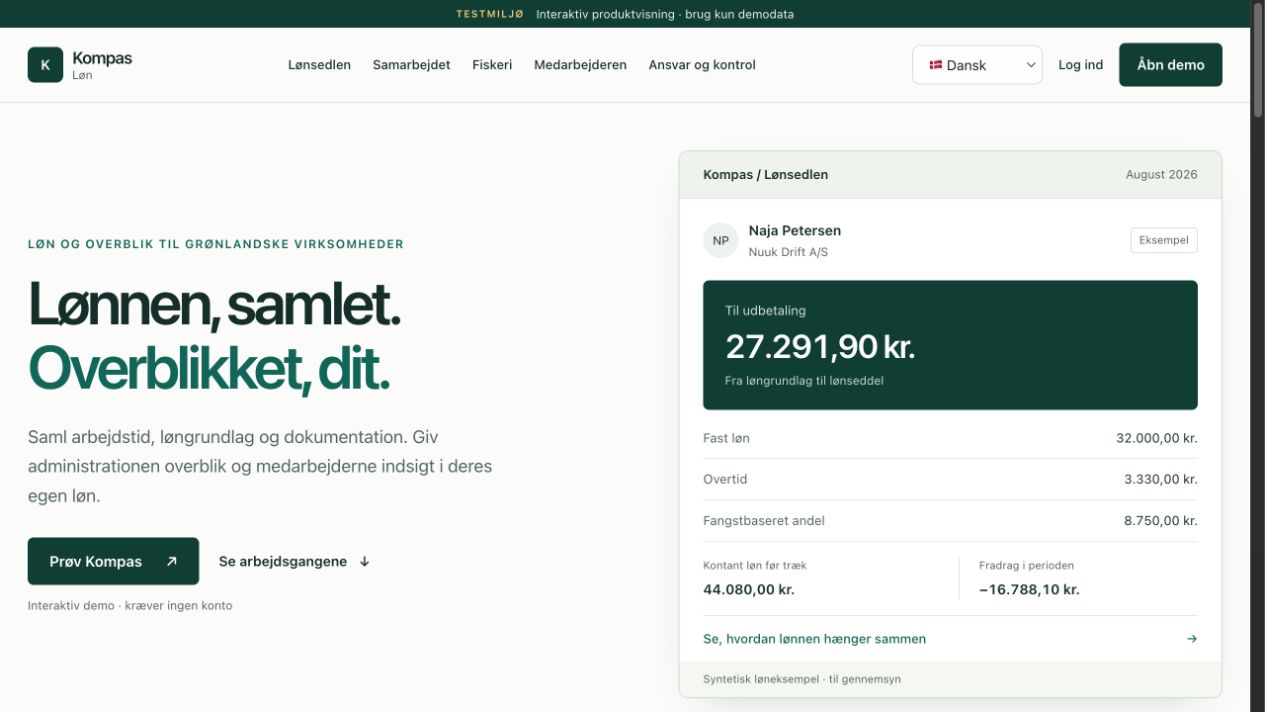The image size is (1265, 712).
Task: Select the Fiskeri navigation item
Action: click(x=492, y=65)
